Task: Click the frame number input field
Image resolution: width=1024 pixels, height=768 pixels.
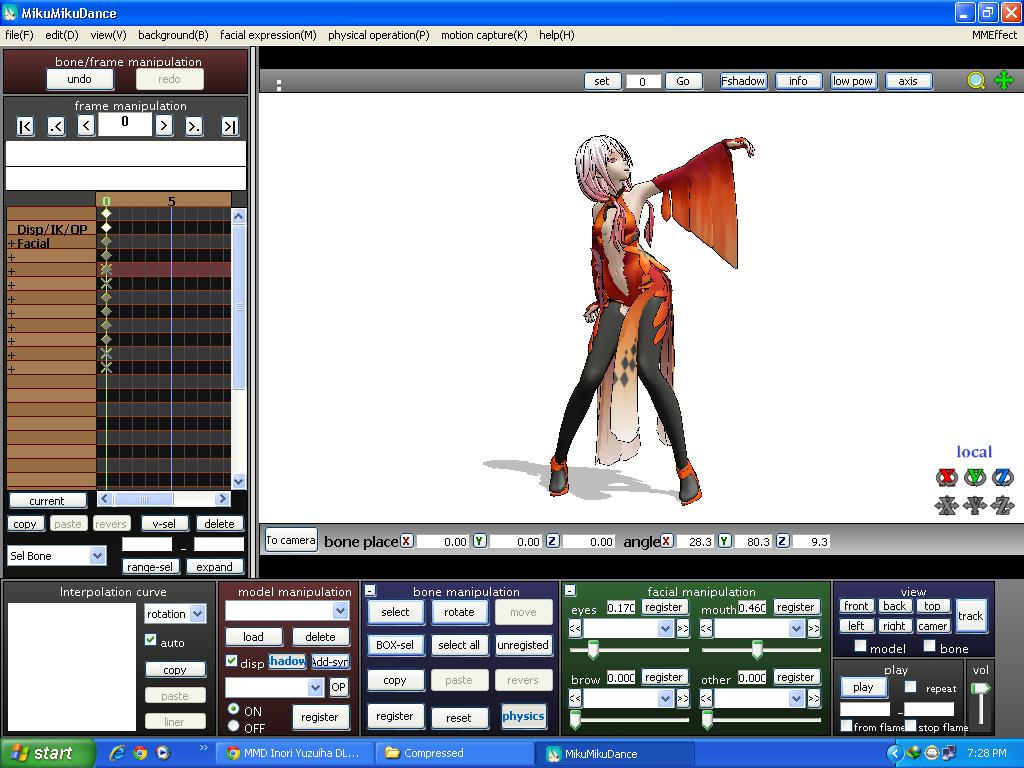Action: [125, 123]
